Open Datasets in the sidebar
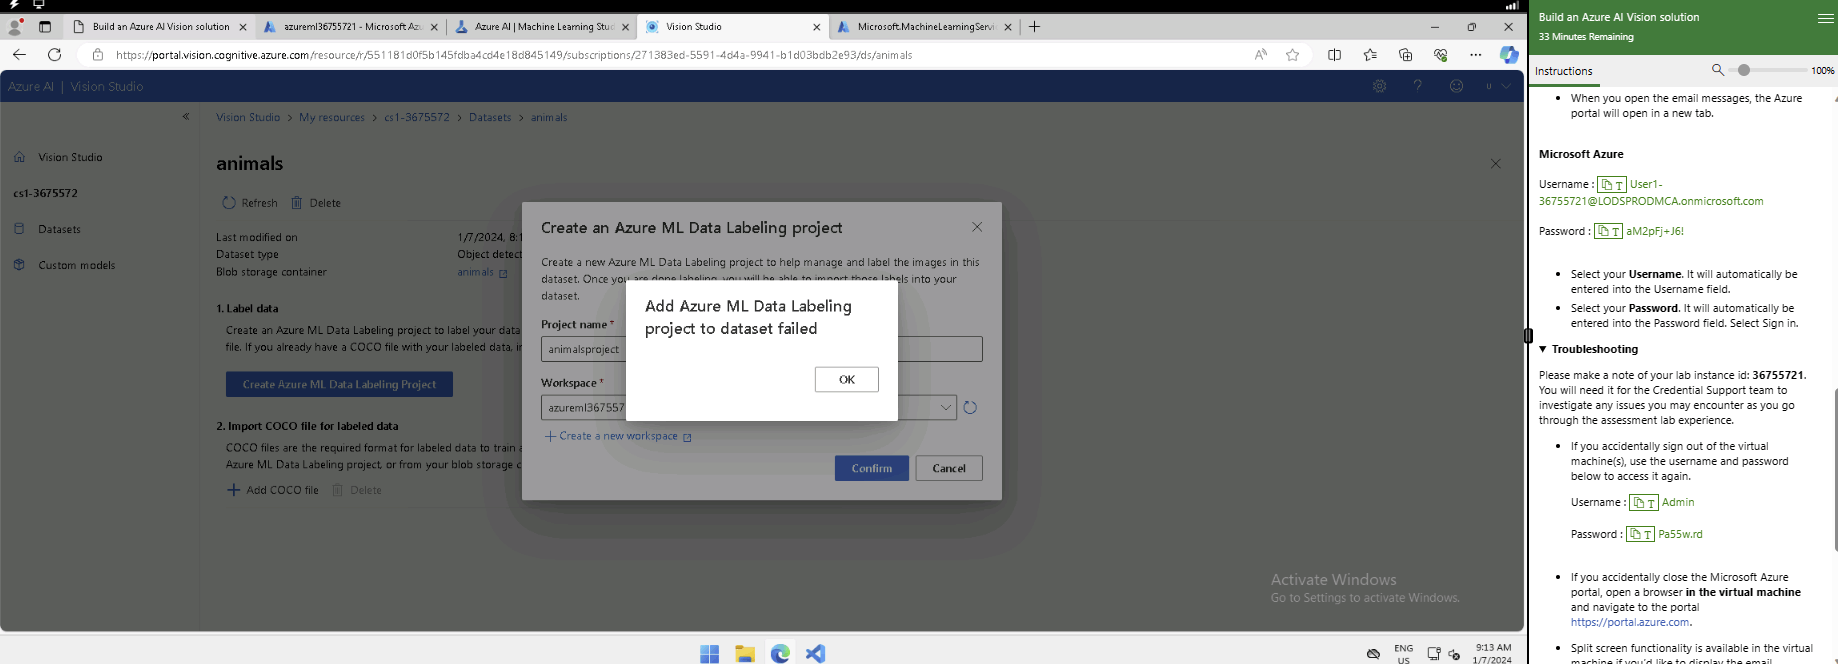Viewport: 1838px width, 664px height. pos(48,229)
